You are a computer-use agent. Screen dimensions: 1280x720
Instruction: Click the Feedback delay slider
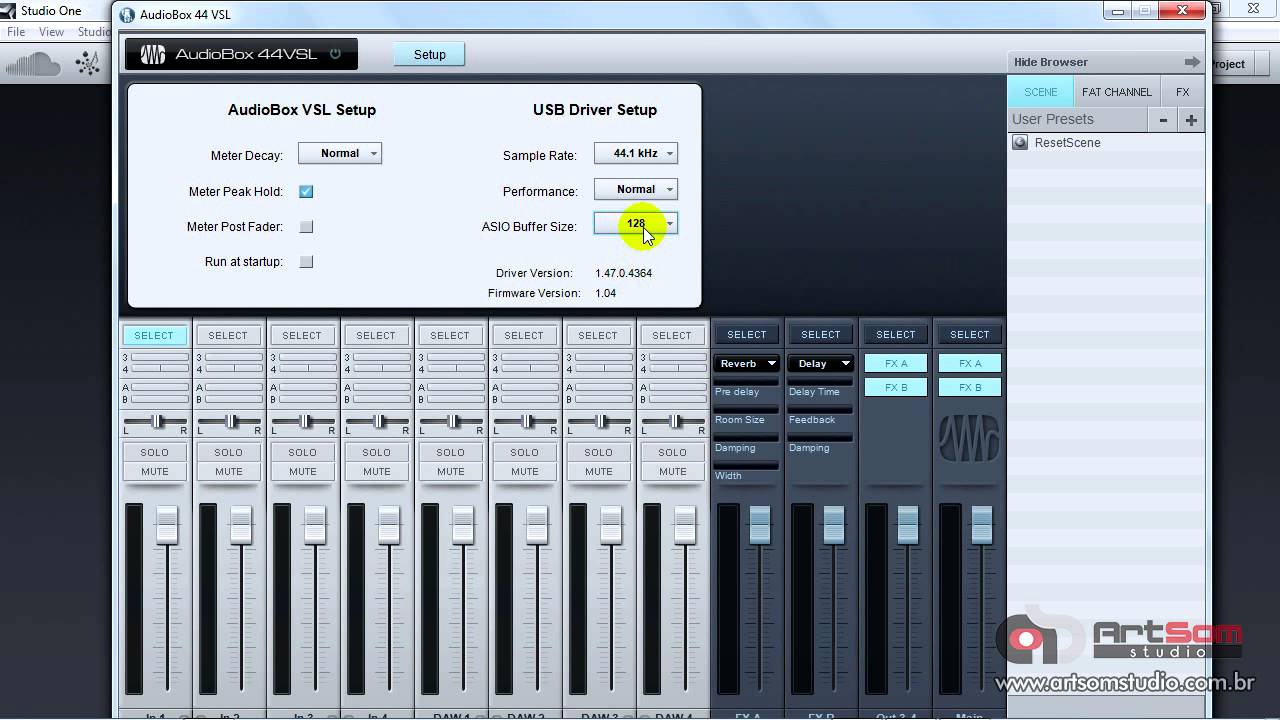[x=820, y=410]
